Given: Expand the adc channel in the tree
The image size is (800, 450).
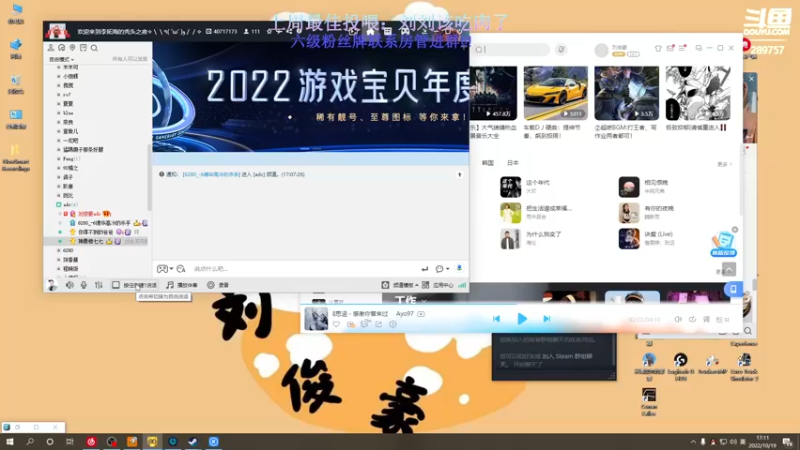Looking at the screenshot, I should point(59,205).
